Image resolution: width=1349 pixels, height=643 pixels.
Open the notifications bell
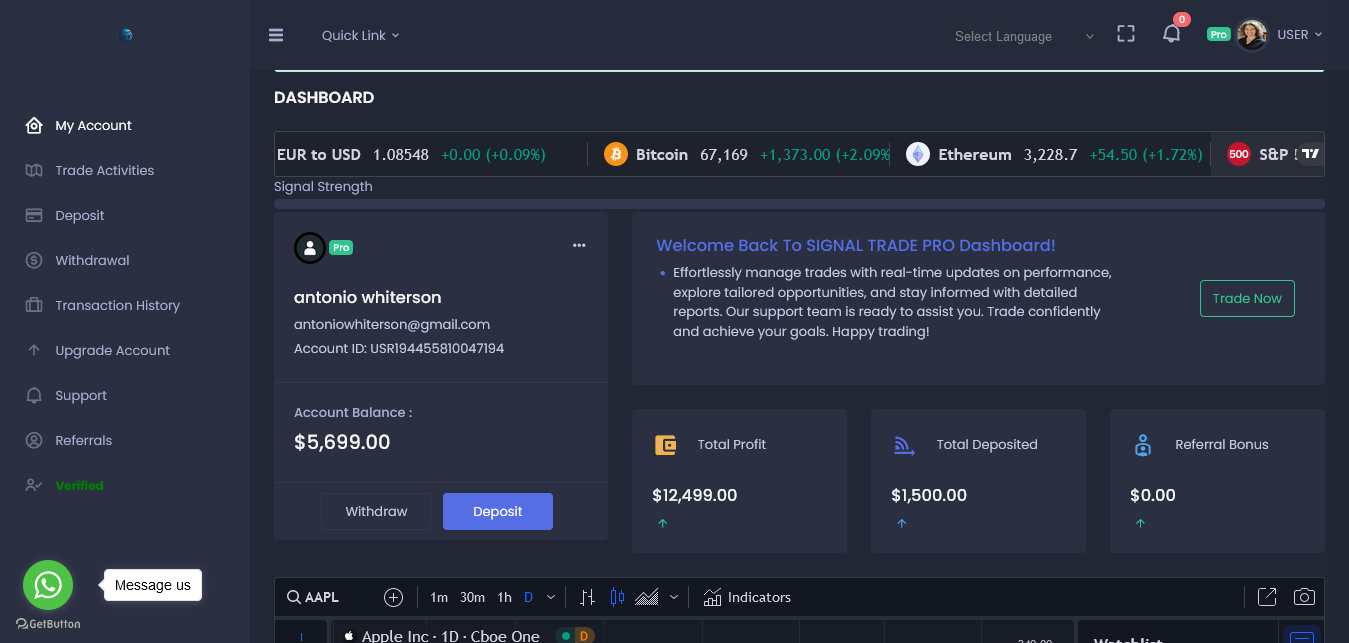[x=1171, y=34]
